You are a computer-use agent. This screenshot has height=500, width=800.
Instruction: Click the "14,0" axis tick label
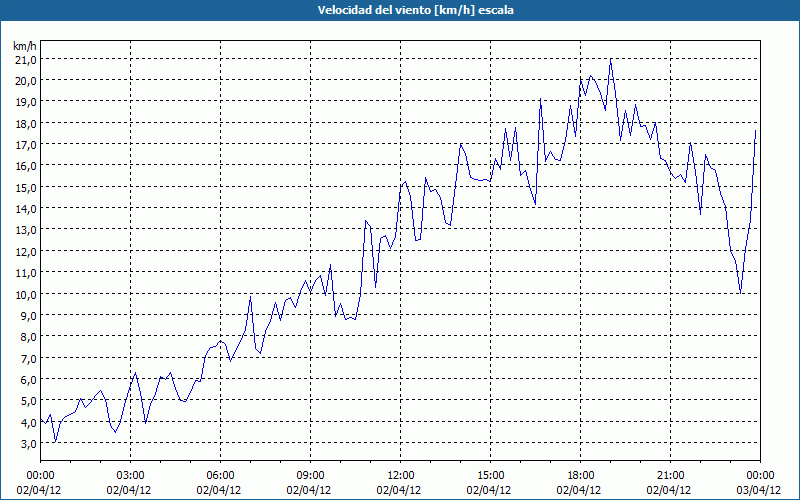[x=26, y=209]
